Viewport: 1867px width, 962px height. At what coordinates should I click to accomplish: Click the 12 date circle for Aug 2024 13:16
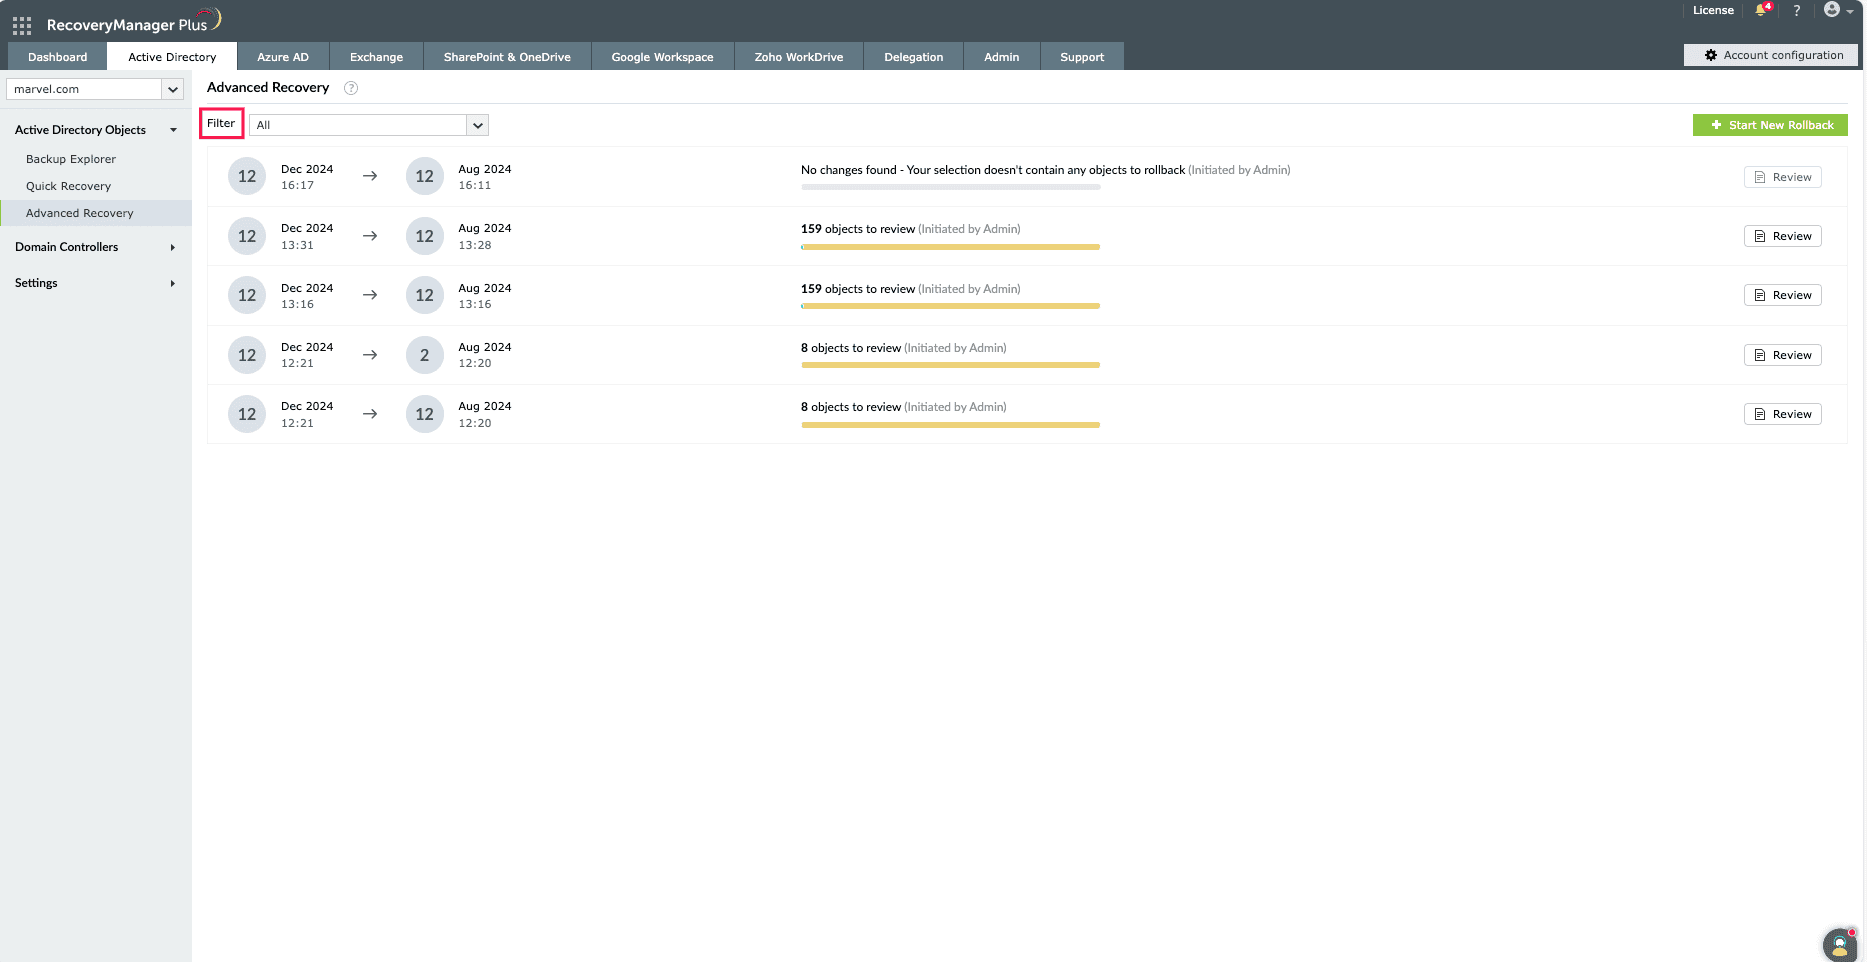(424, 295)
